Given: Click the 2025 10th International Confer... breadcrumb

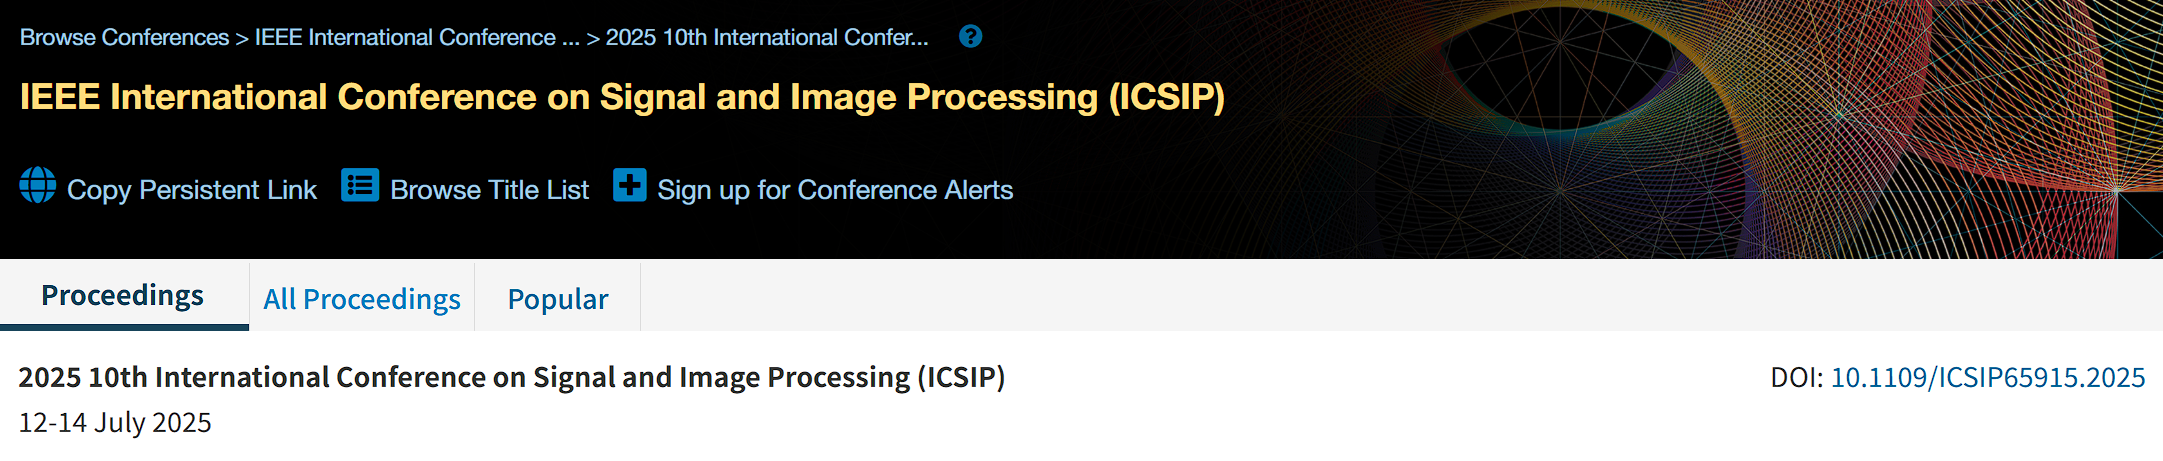Looking at the screenshot, I should [767, 38].
